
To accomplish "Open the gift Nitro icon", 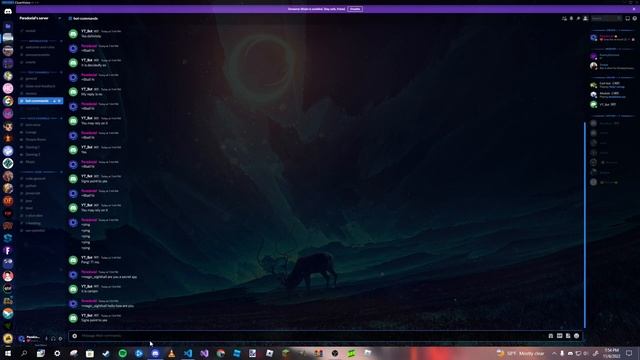I will tap(551, 336).
